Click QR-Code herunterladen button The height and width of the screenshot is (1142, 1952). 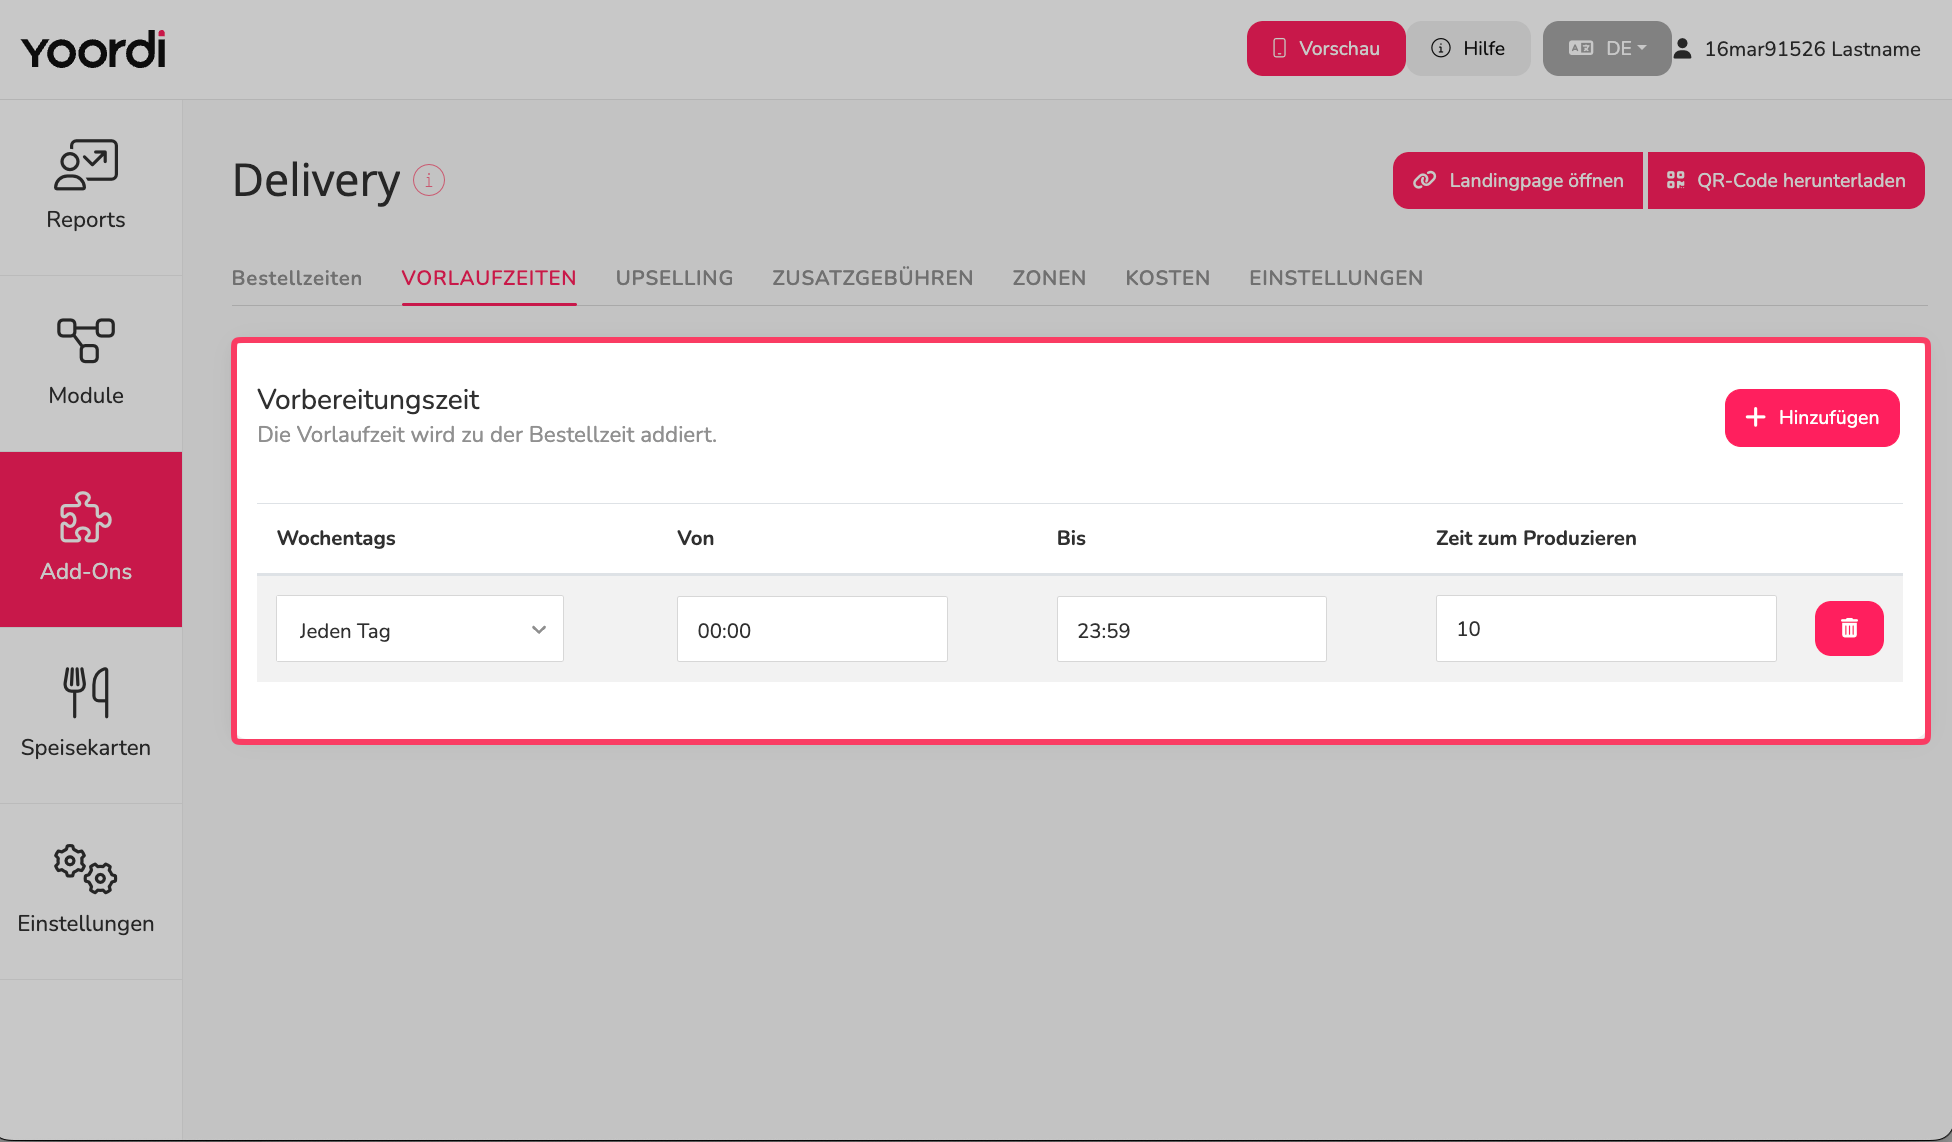click(x=1786, y=181)
